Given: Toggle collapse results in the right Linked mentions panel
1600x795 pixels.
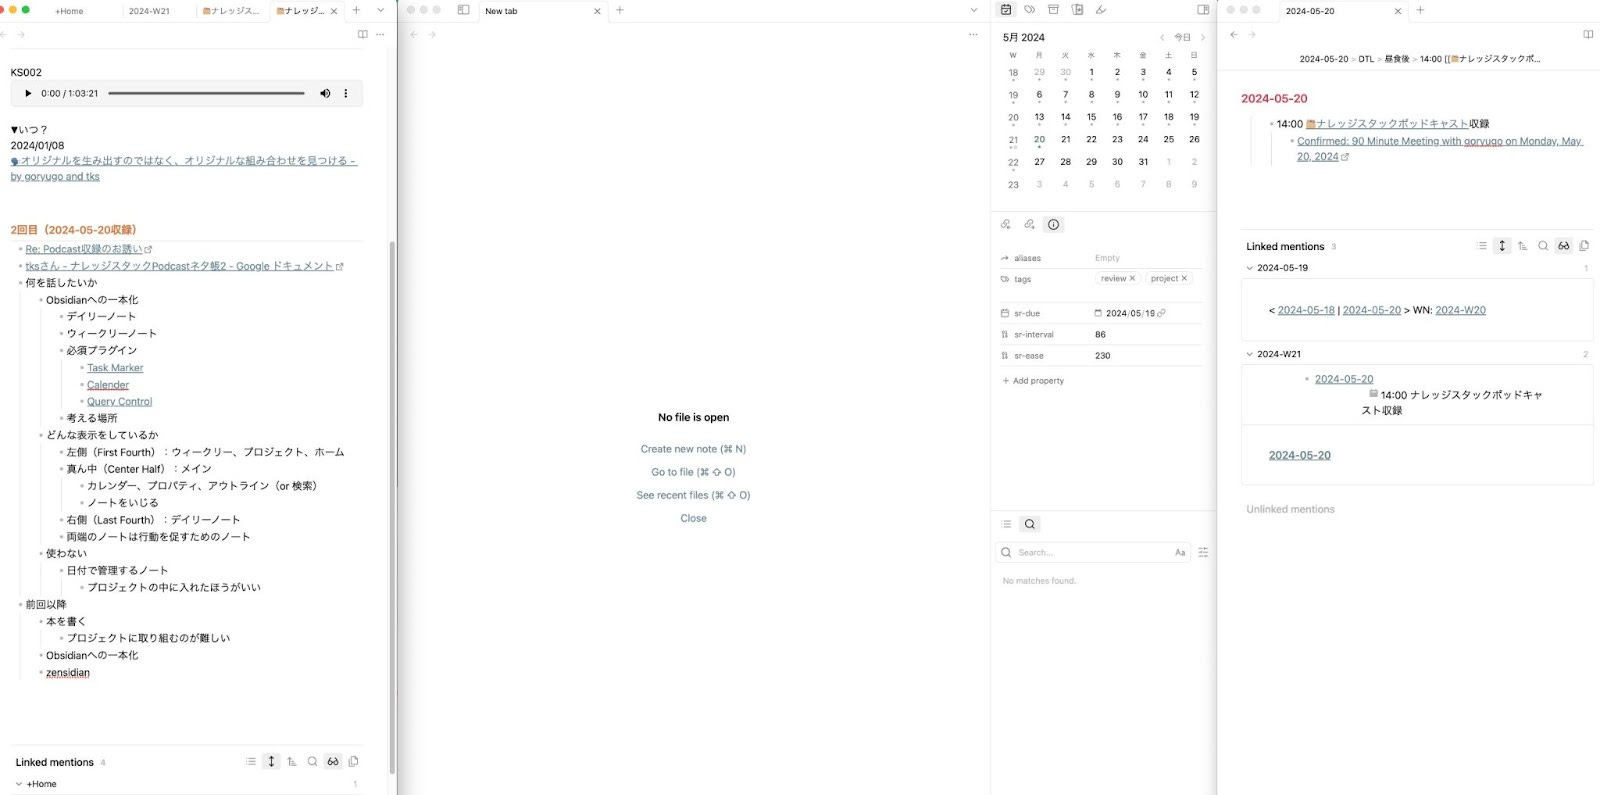Looking at the screenshot, I should coord(1482,246).
